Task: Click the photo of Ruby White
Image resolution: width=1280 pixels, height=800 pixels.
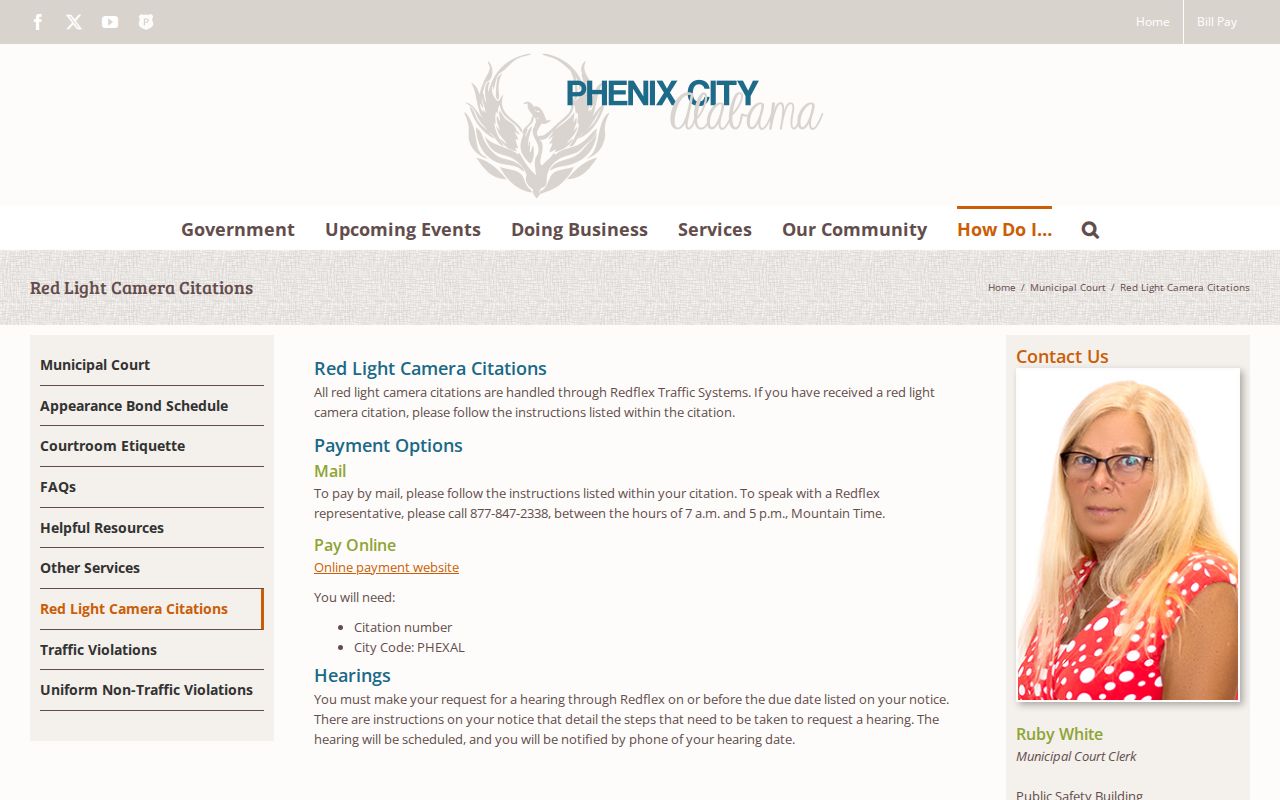Action: [1128, 534]
